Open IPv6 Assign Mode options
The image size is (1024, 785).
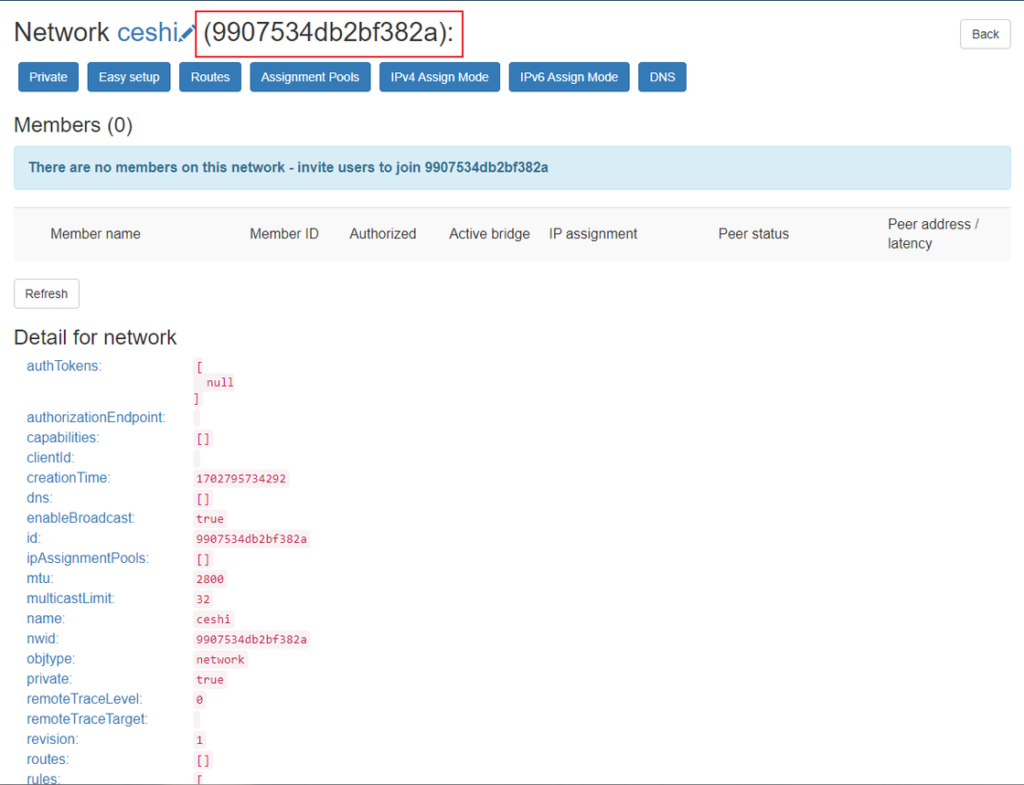coord(569,77)
